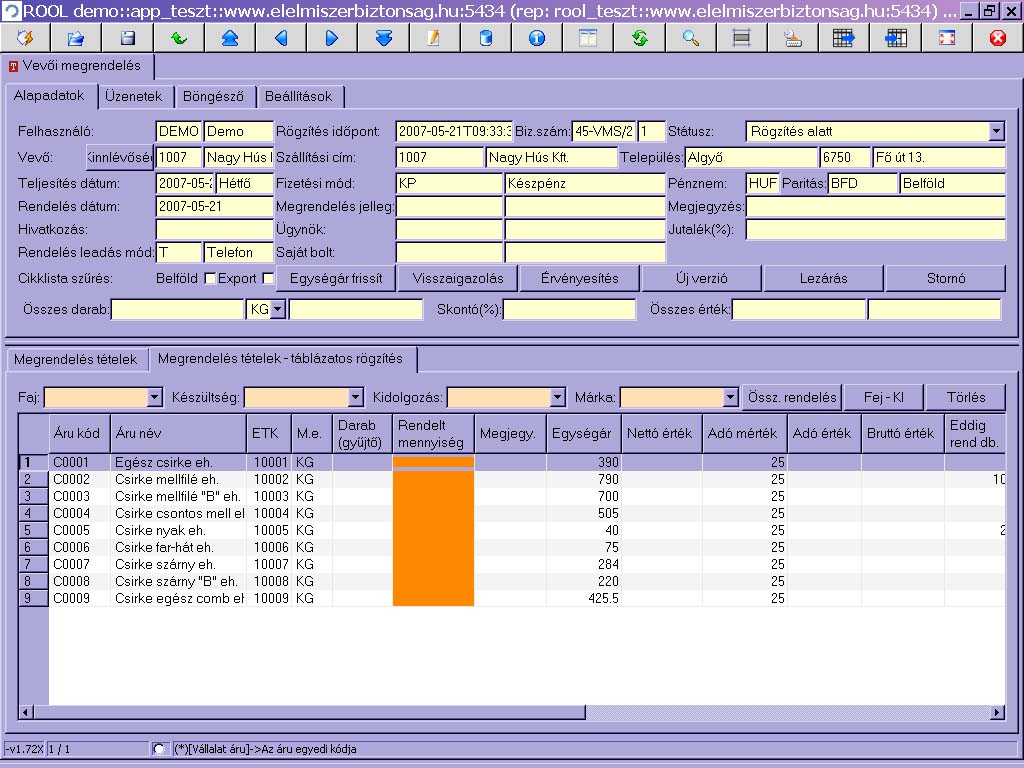This screenshot has width=1024, height=768.
Task: Click the table's horizontal scrollbar right arrow
Action: (996, 713)
